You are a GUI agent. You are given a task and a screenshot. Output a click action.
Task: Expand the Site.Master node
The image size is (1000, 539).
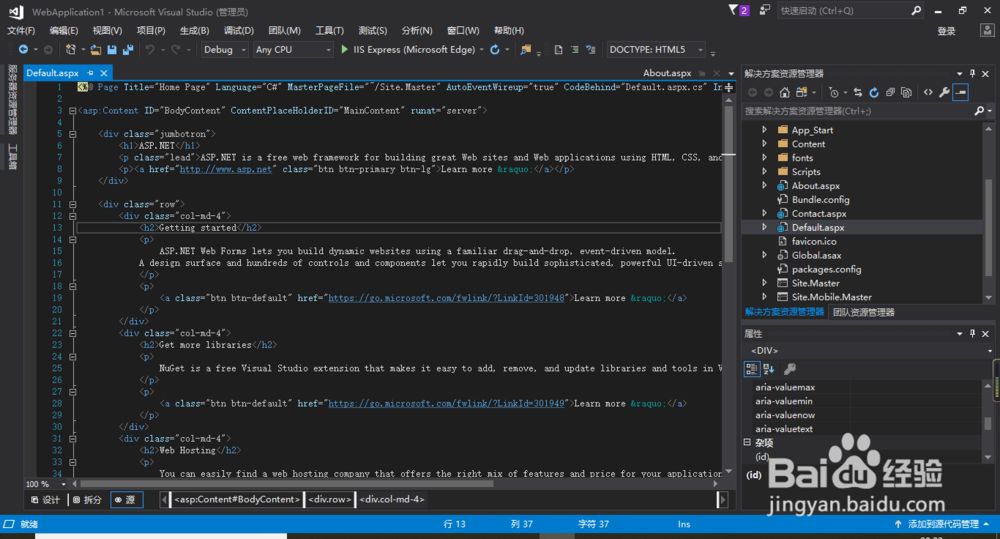click(x=765, y=283)
